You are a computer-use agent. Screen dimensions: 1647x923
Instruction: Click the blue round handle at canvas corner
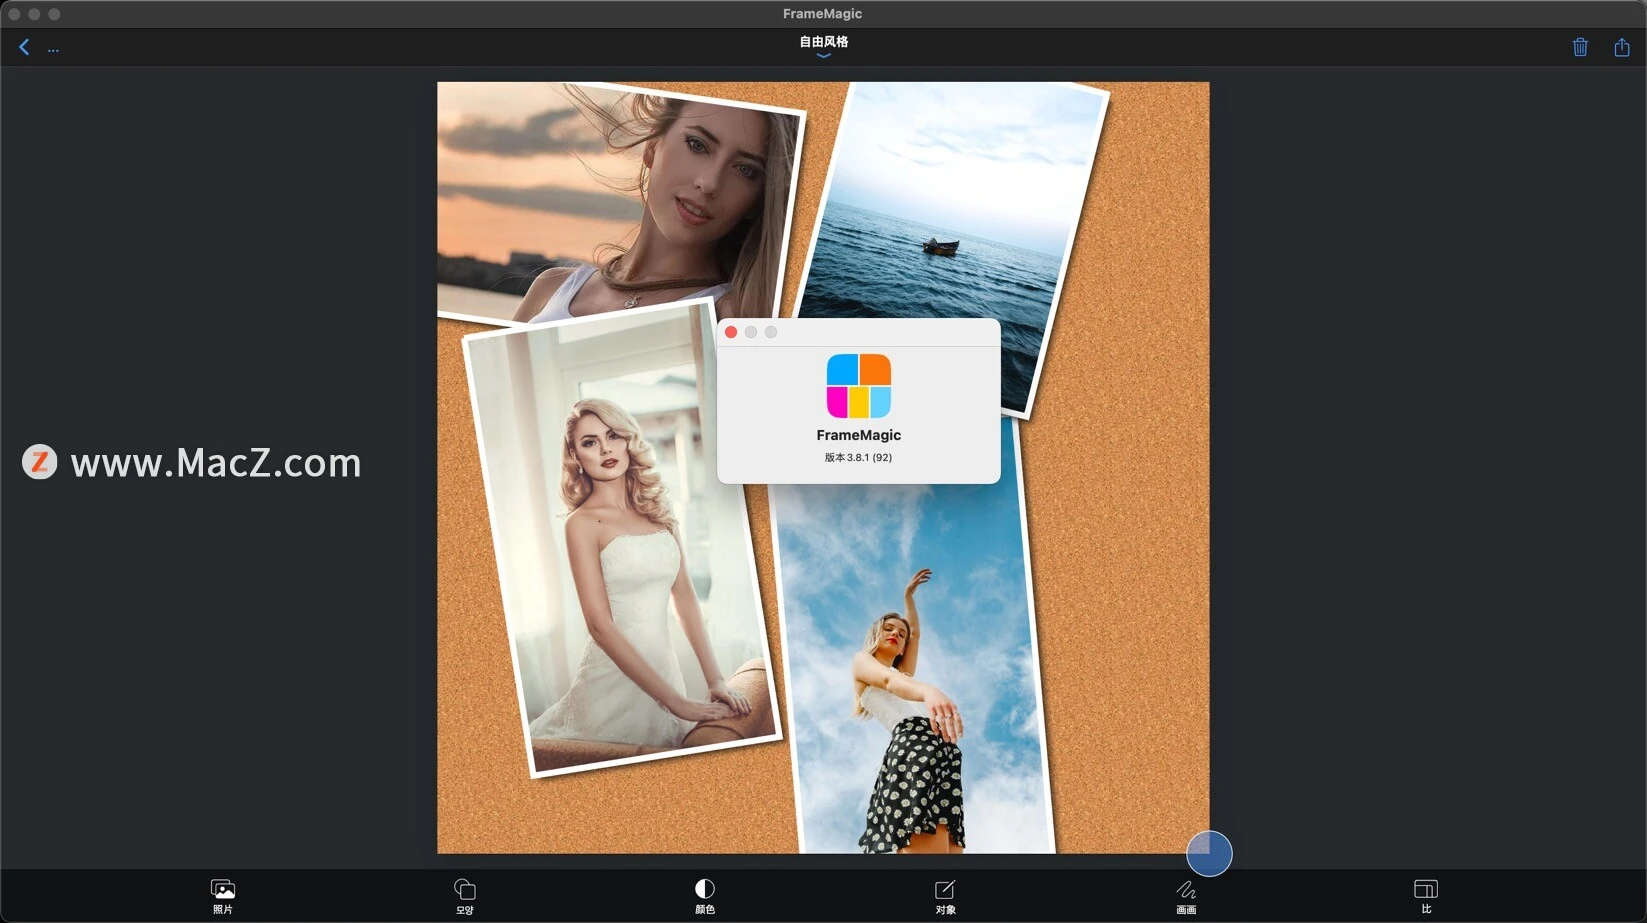click(1209, 854)
